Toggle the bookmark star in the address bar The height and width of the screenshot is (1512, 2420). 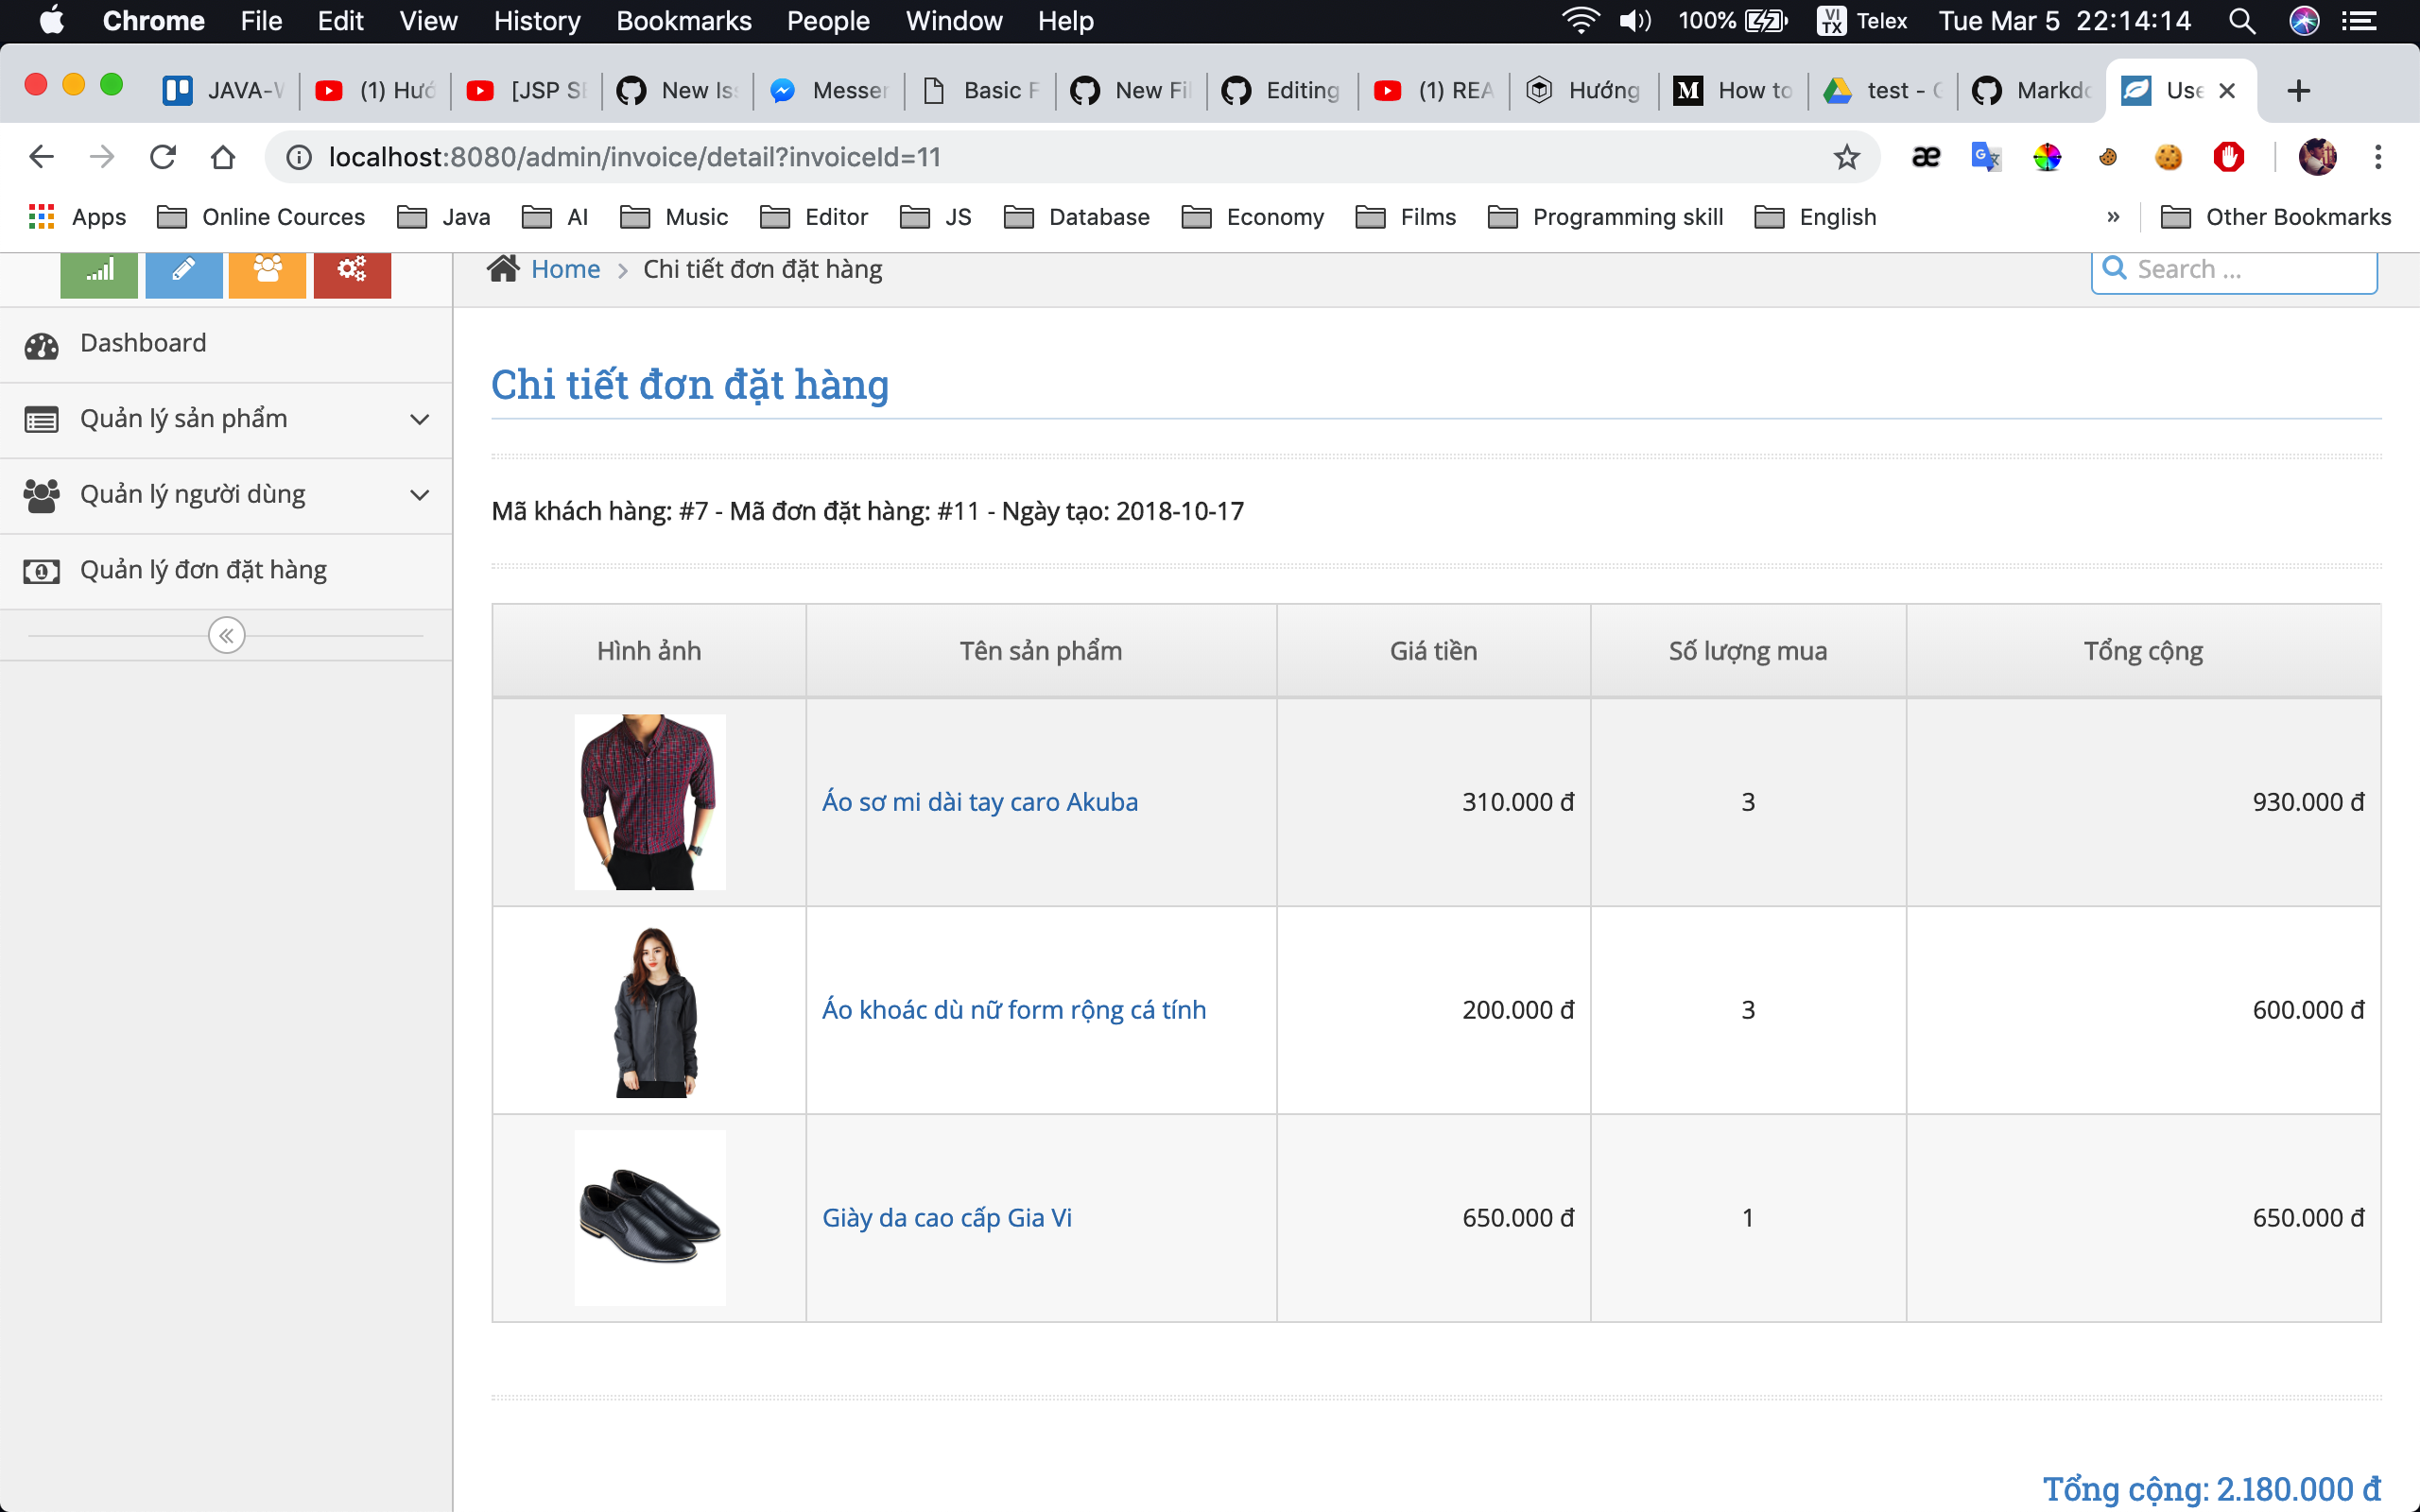[1846, 156]
